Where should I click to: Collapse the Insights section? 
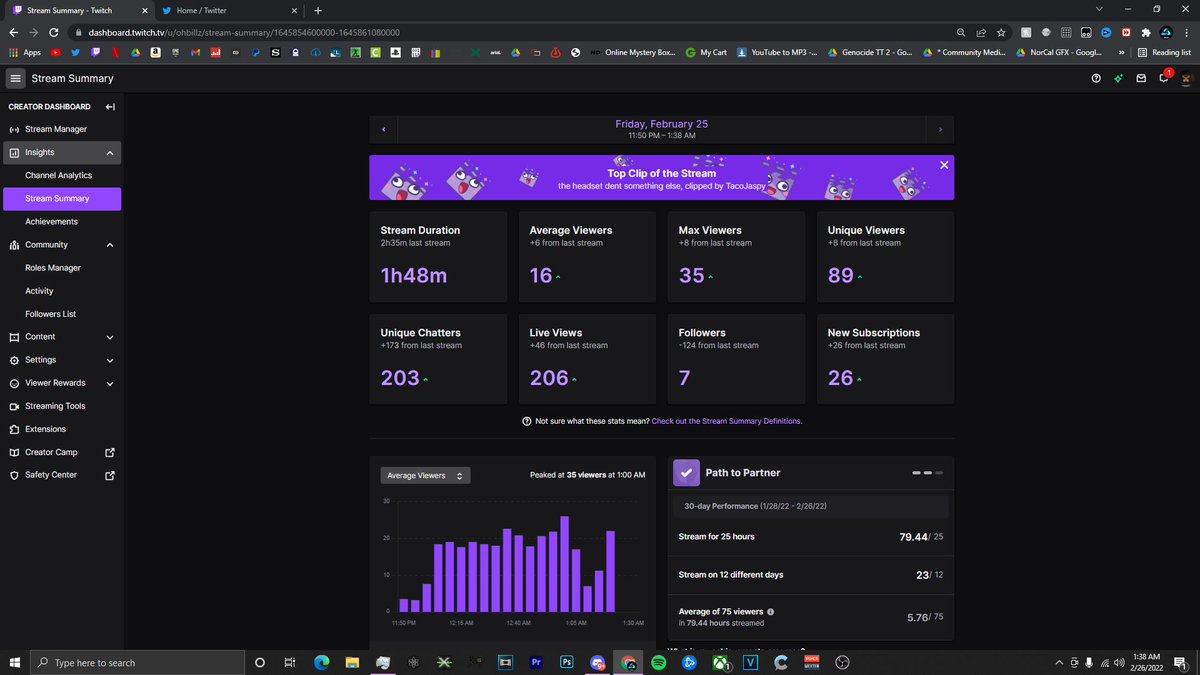(109, 152)
